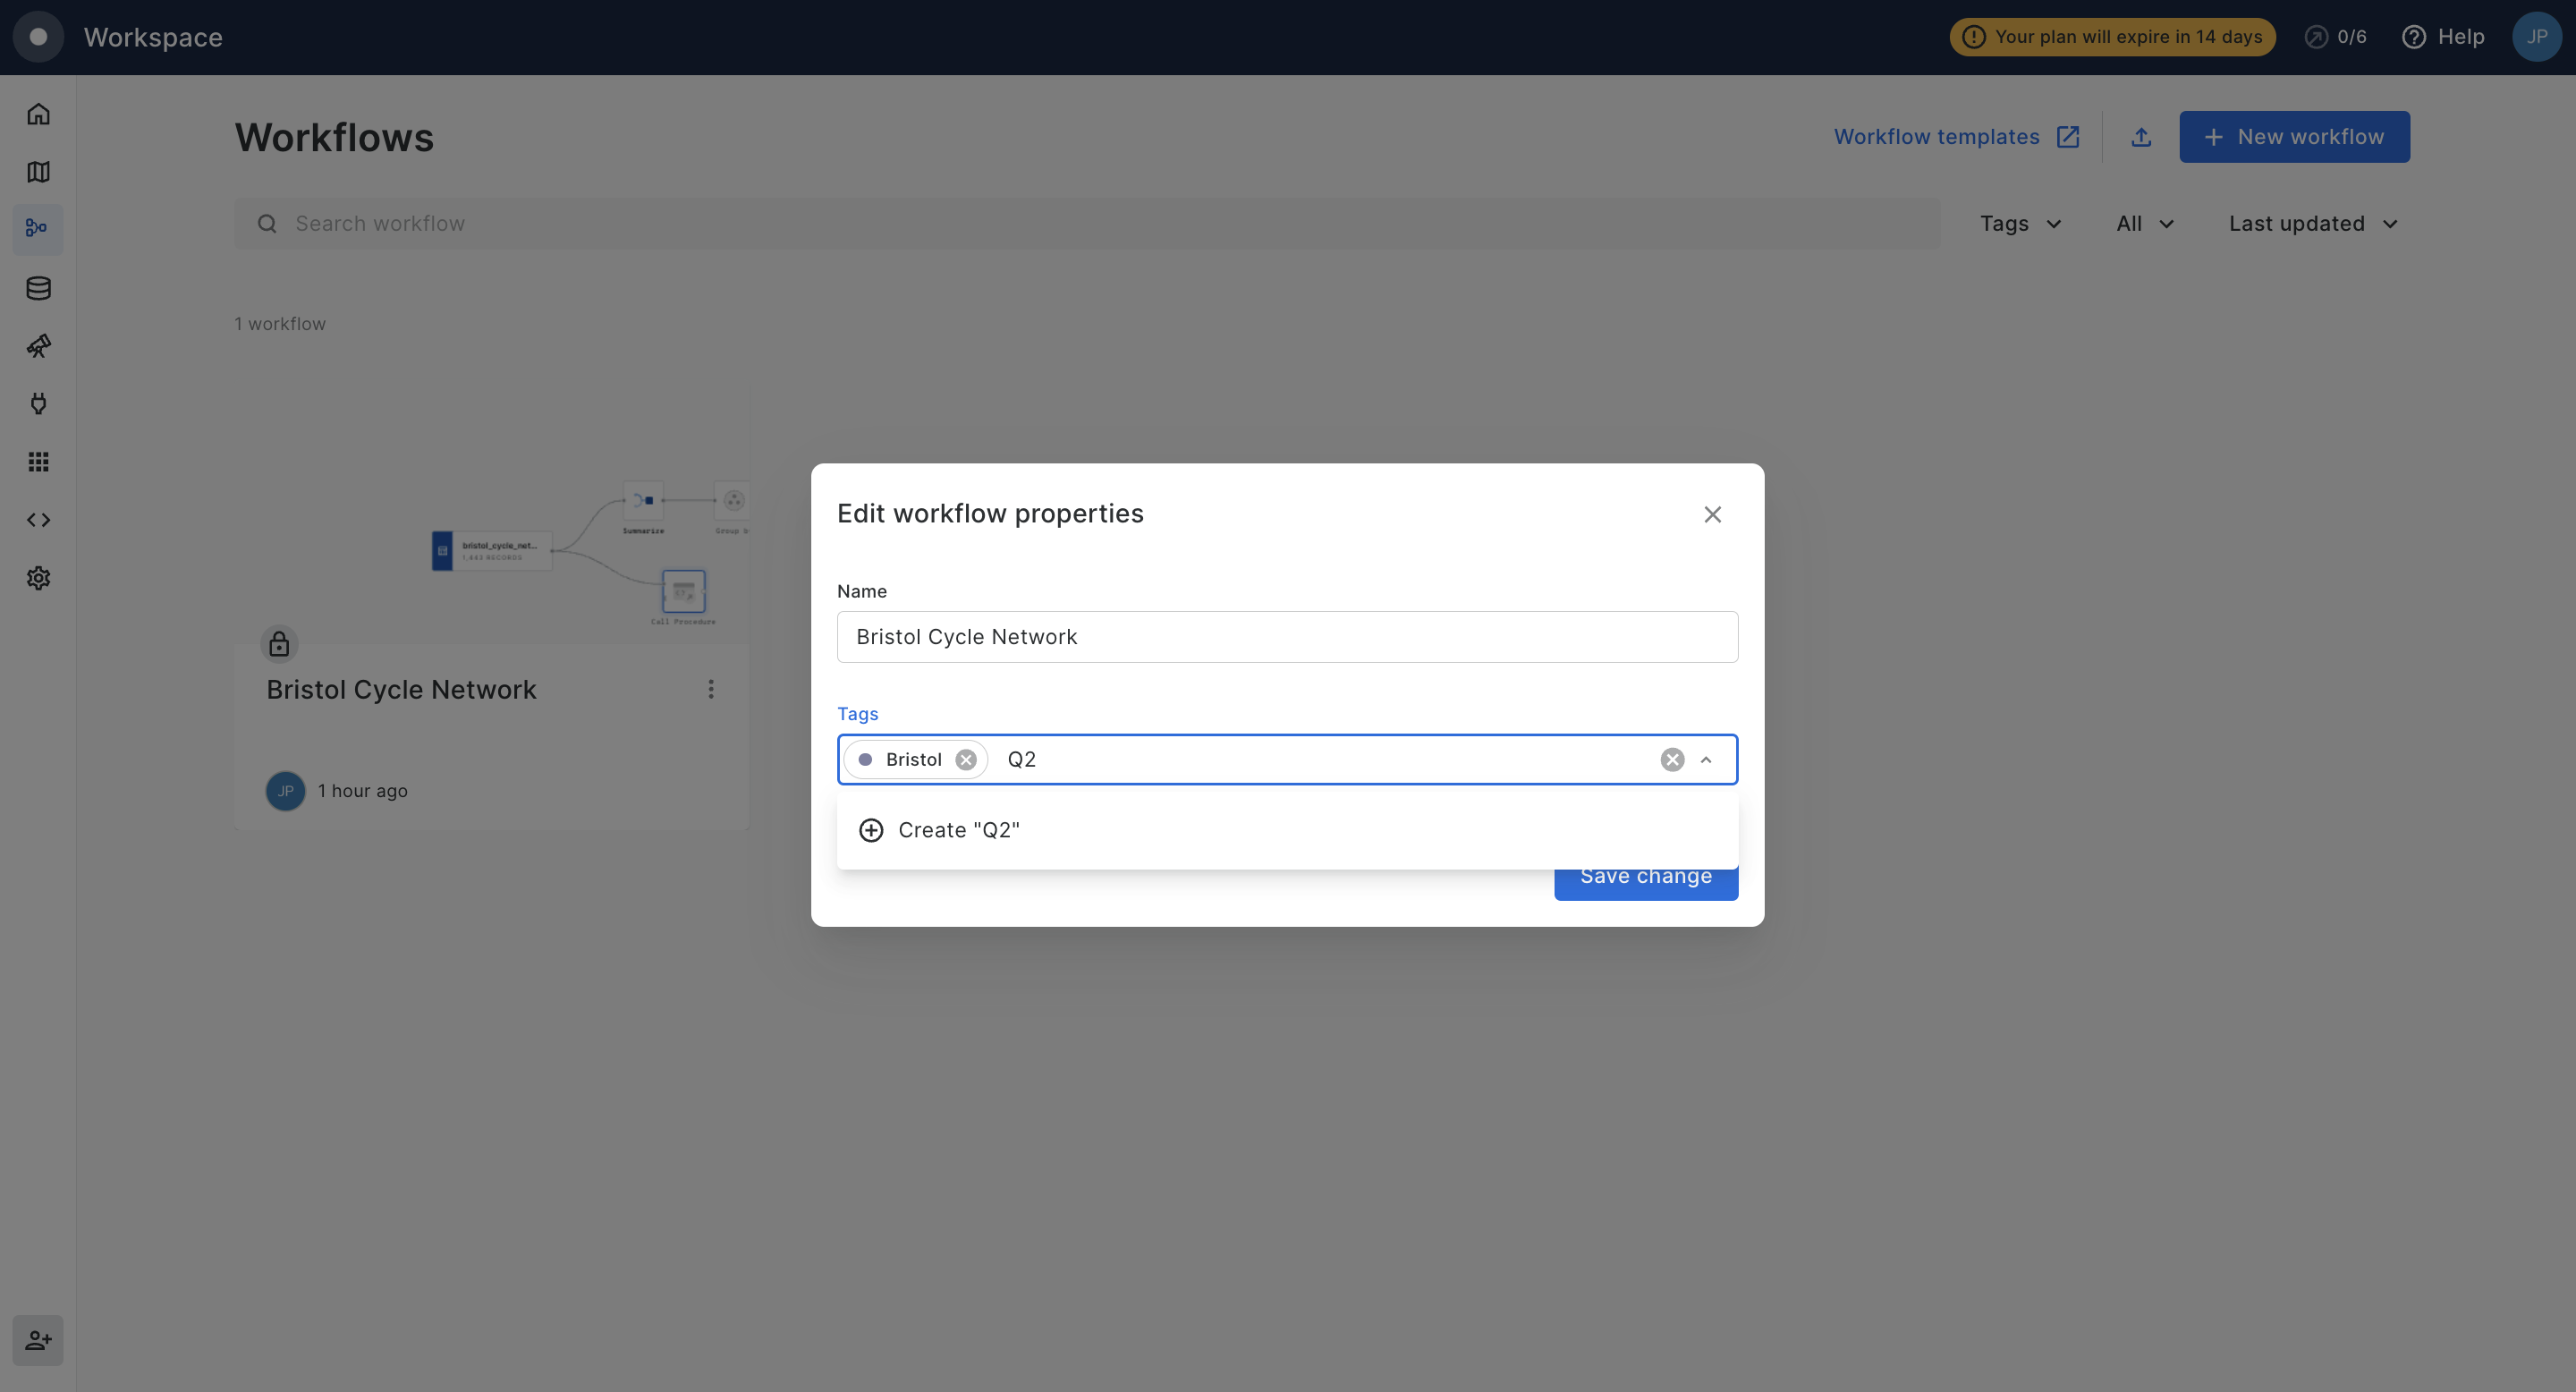This screenshot has width=2576, height=1392.
Task: Open the Connections plug icon
Action: click(x=38, y=404)
